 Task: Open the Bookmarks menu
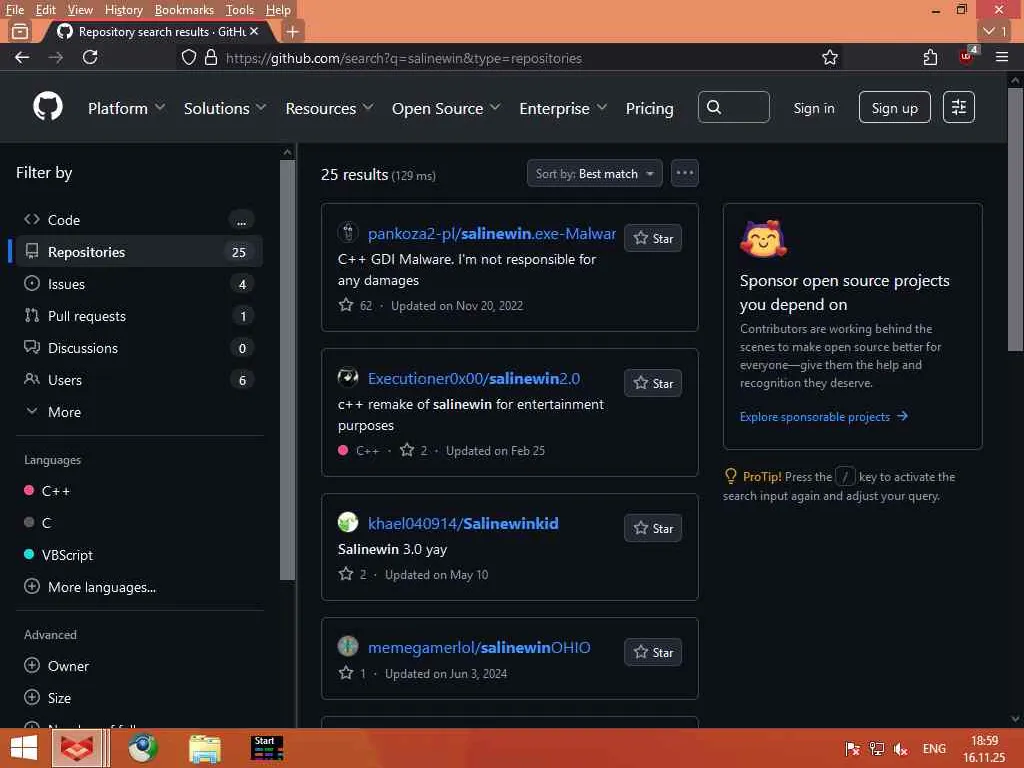coord(184,10)
